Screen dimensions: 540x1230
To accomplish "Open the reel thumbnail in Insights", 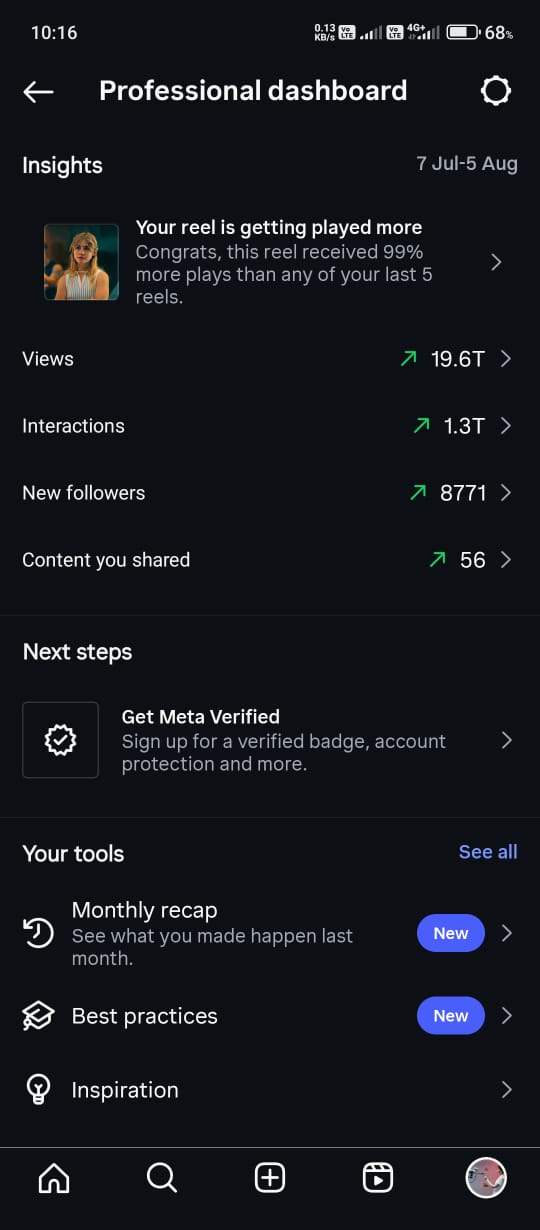I will (x=81, y=262).
